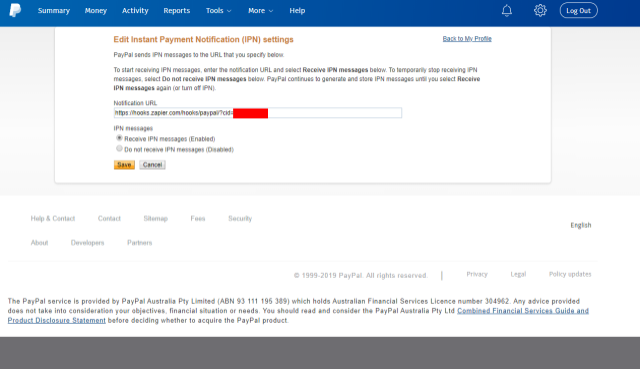Open the Reports tab

[x=177, y=11]
